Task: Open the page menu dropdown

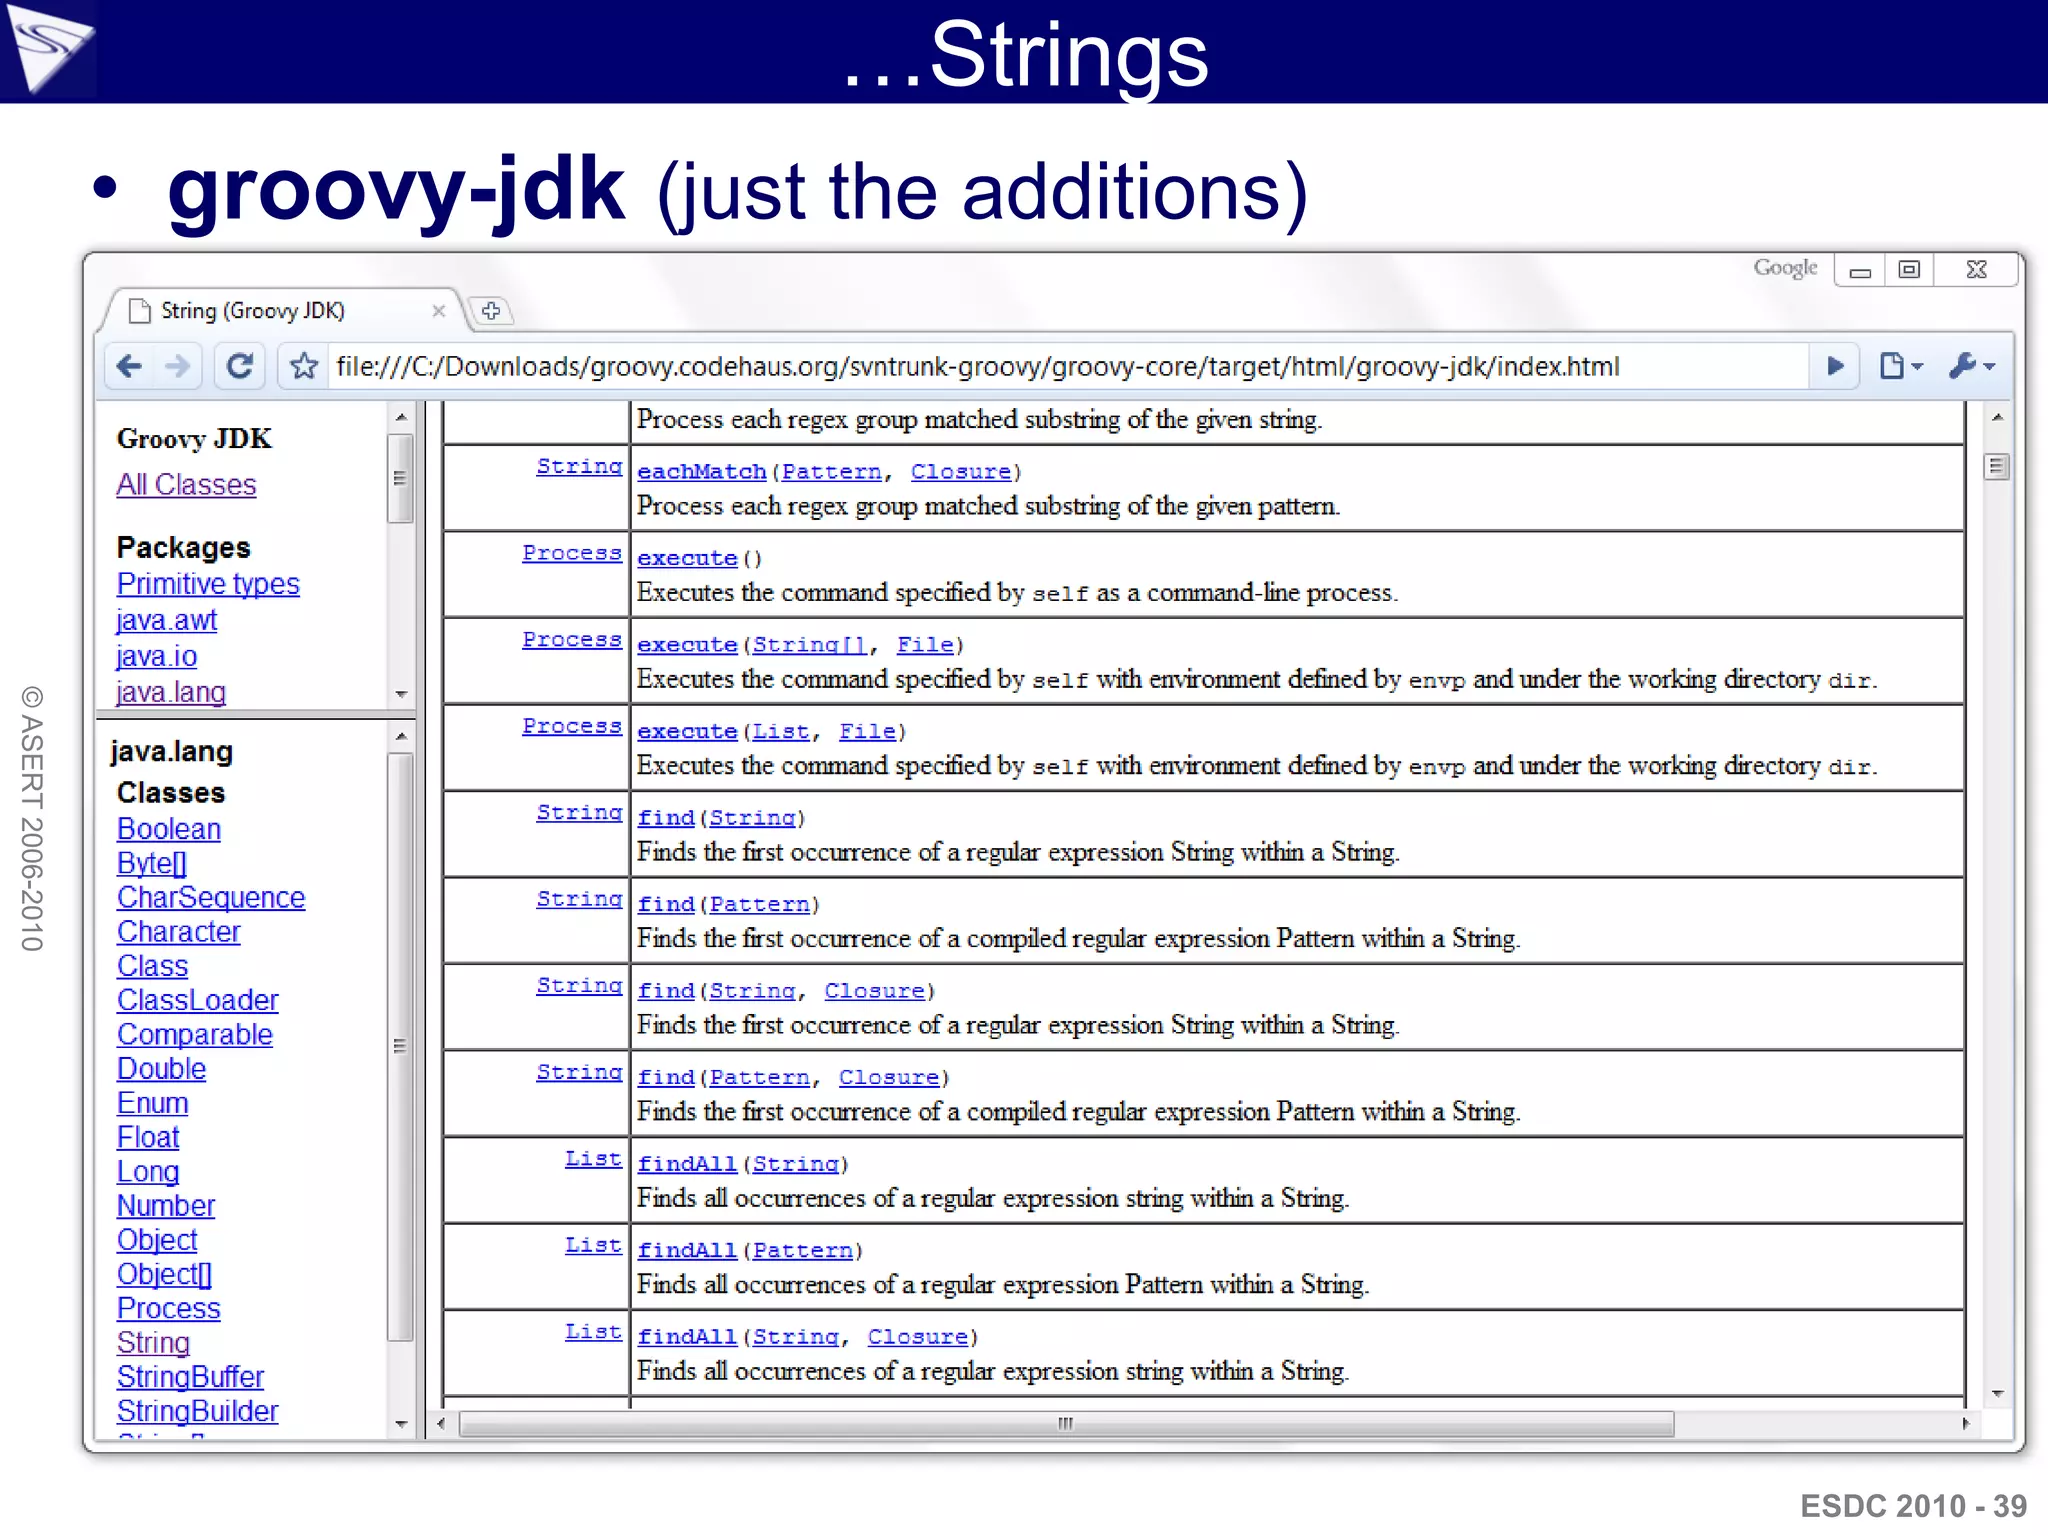Action: [1901, 366]
